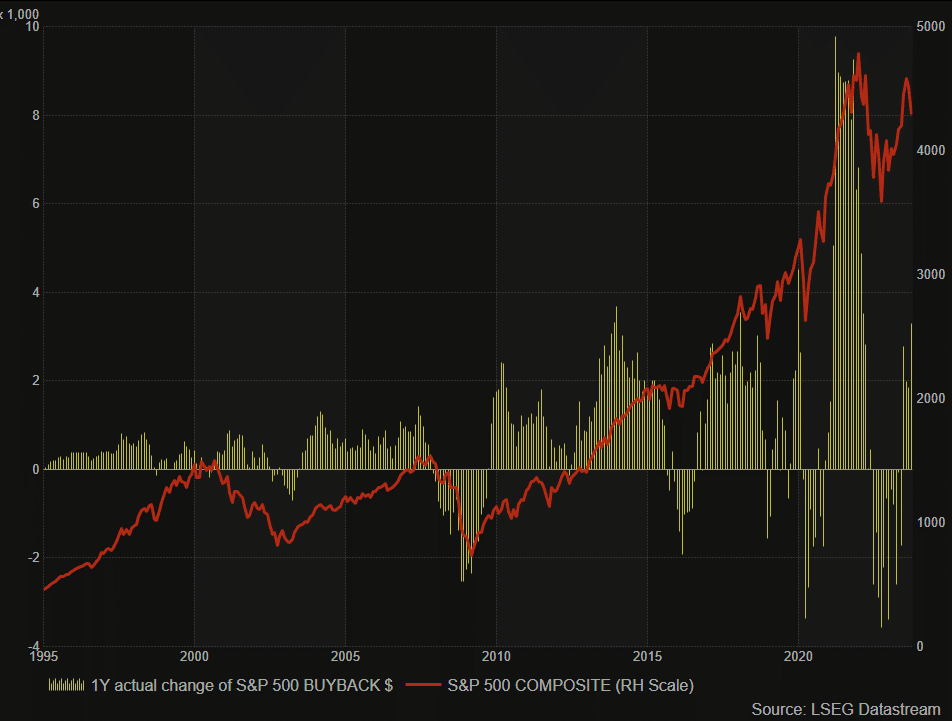Click the 1000 tick on right axis
The image size is (952, 721).
click(x=931, y=522)
